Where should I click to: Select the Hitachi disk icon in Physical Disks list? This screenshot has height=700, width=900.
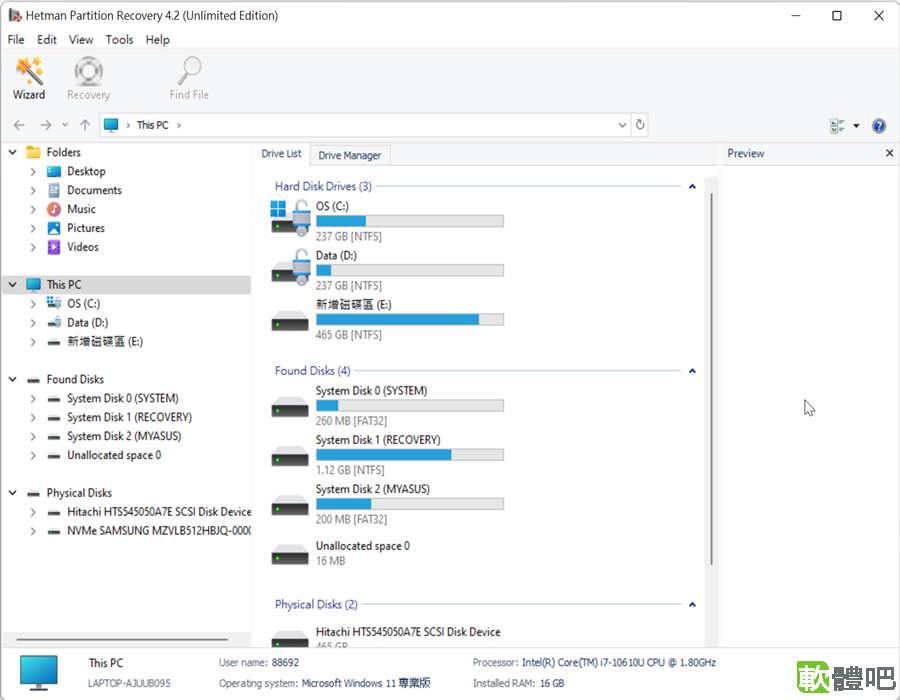coord(290,639)
